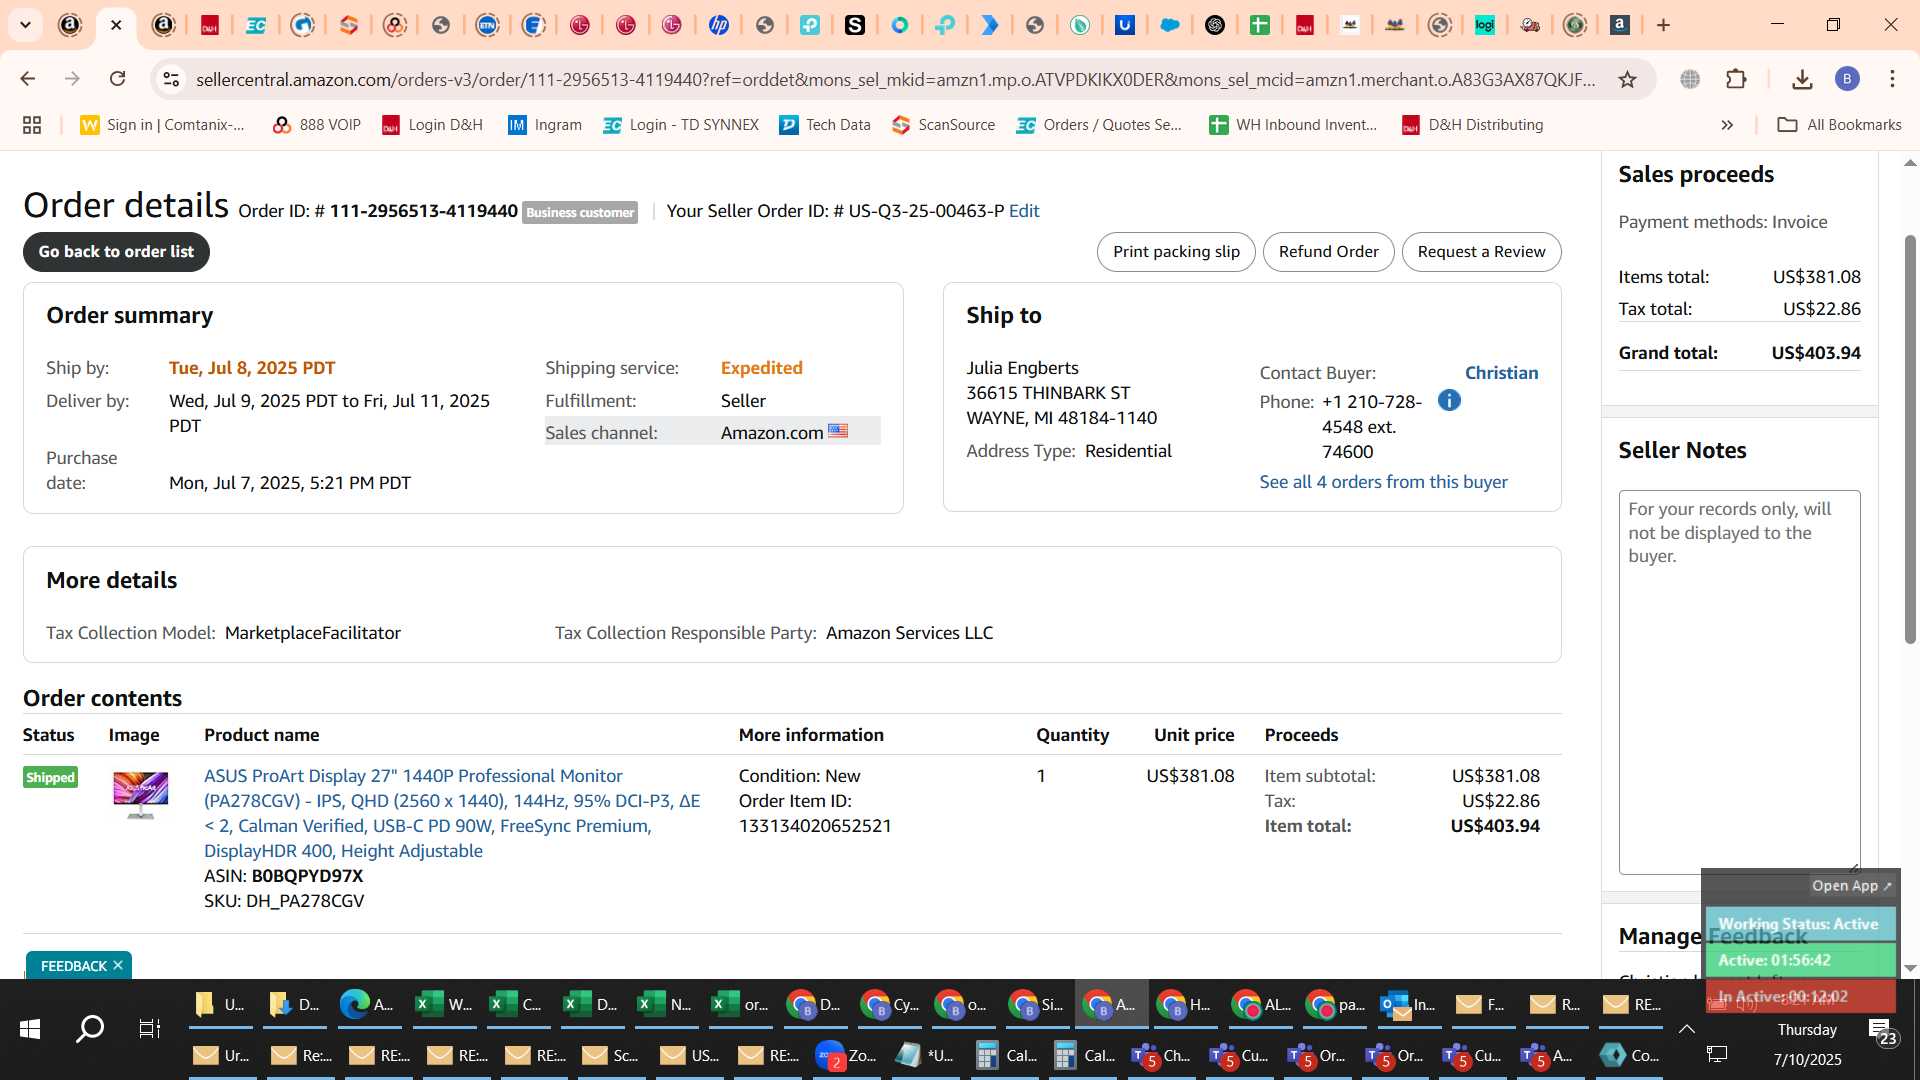Open the Excel W... workbook in taskbar
This screenshot has height=1080, width=1920.
443,1004
